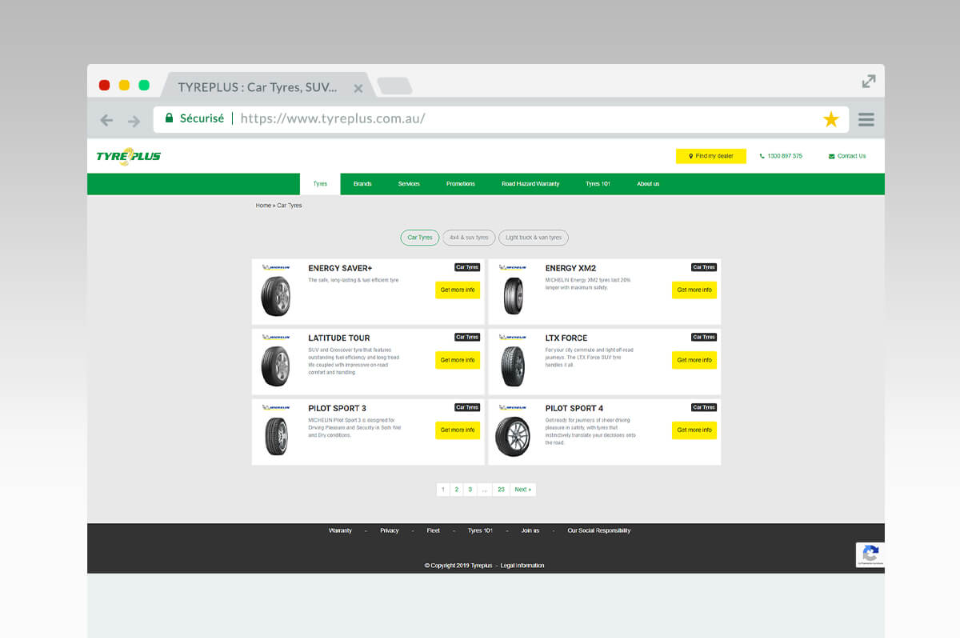Click the Michelin logo on Energy Saver+ card
This screenshot has height=638, width=960.
coord(276,268)
